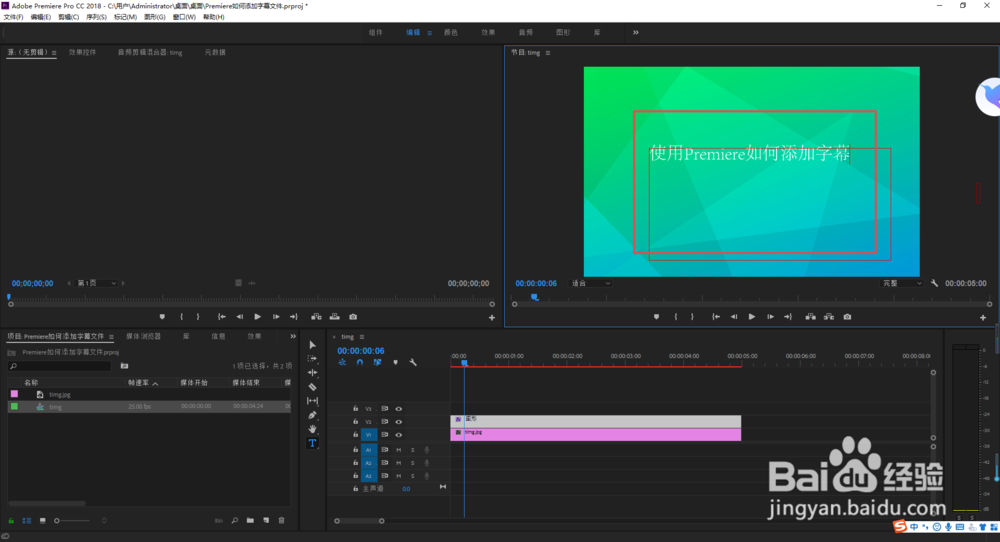Delete selected item with trash icon
Viewport: 1000px width, 542px height.
[x=281, y=520]
